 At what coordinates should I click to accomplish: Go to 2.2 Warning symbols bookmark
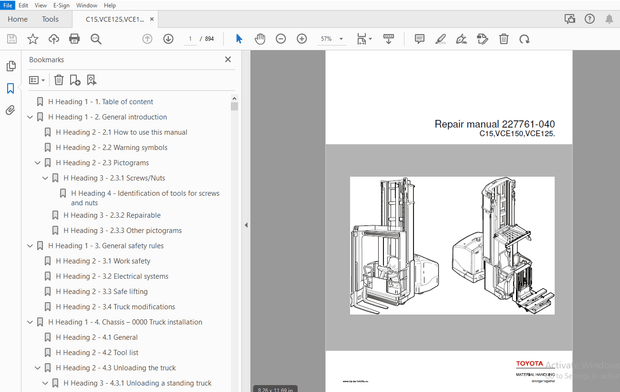[112, 148]
